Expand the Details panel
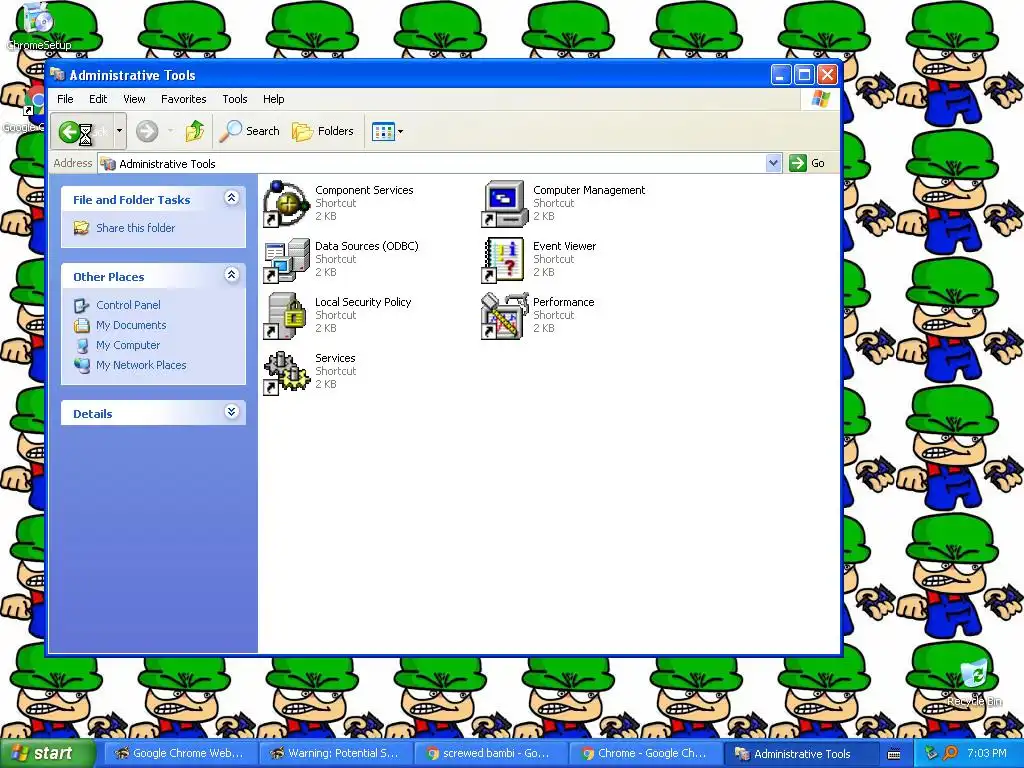 click(231, 411)
